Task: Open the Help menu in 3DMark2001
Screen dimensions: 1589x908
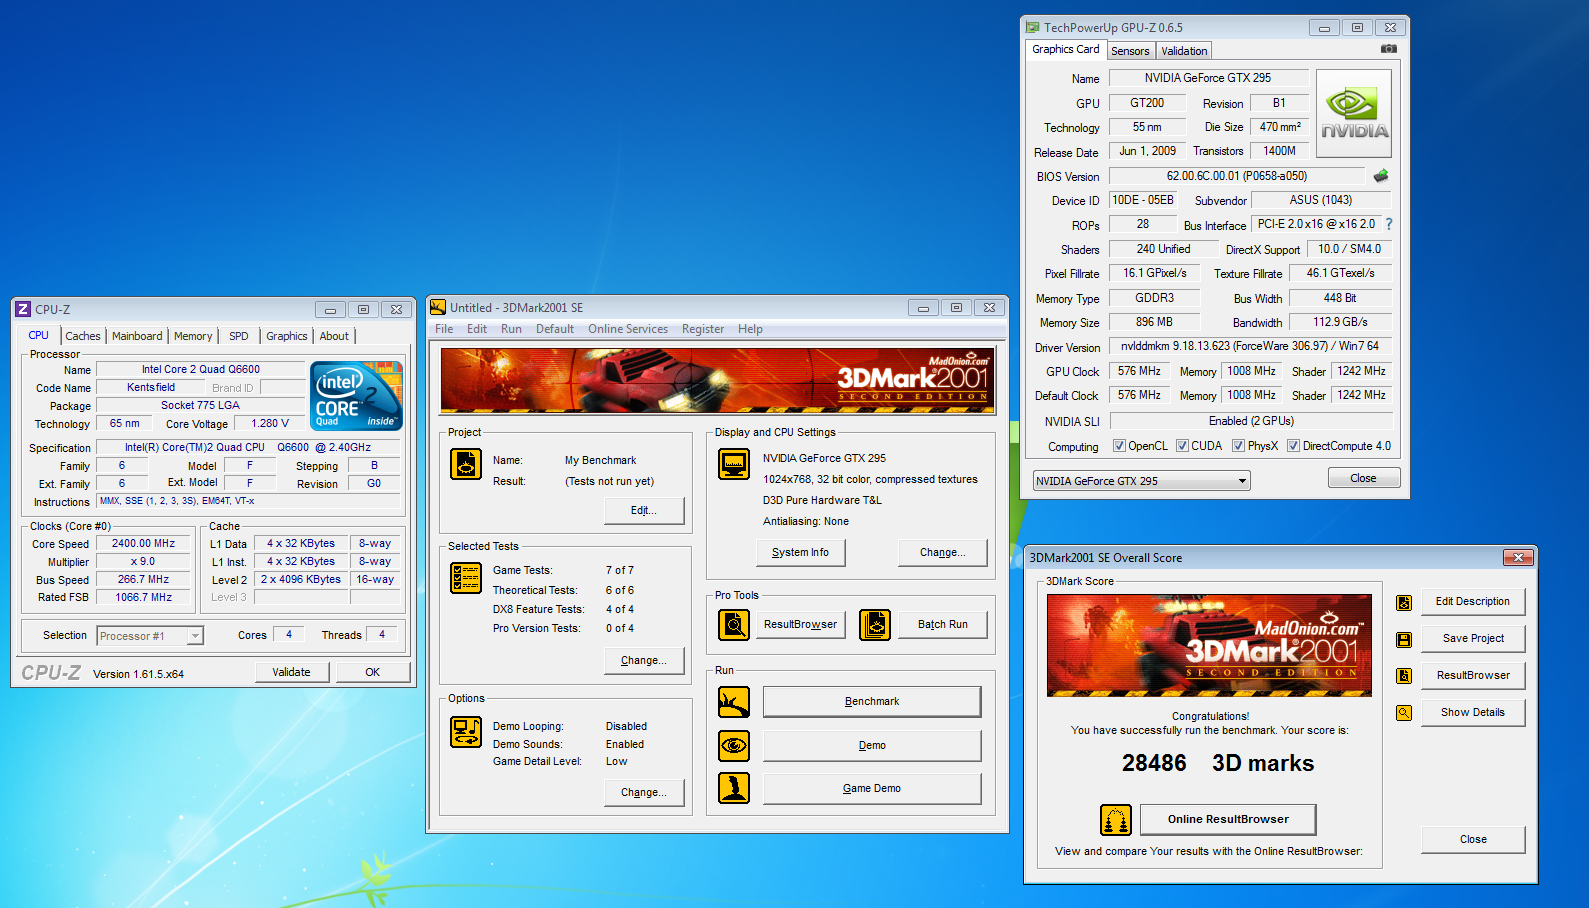Action: (750, 329)
